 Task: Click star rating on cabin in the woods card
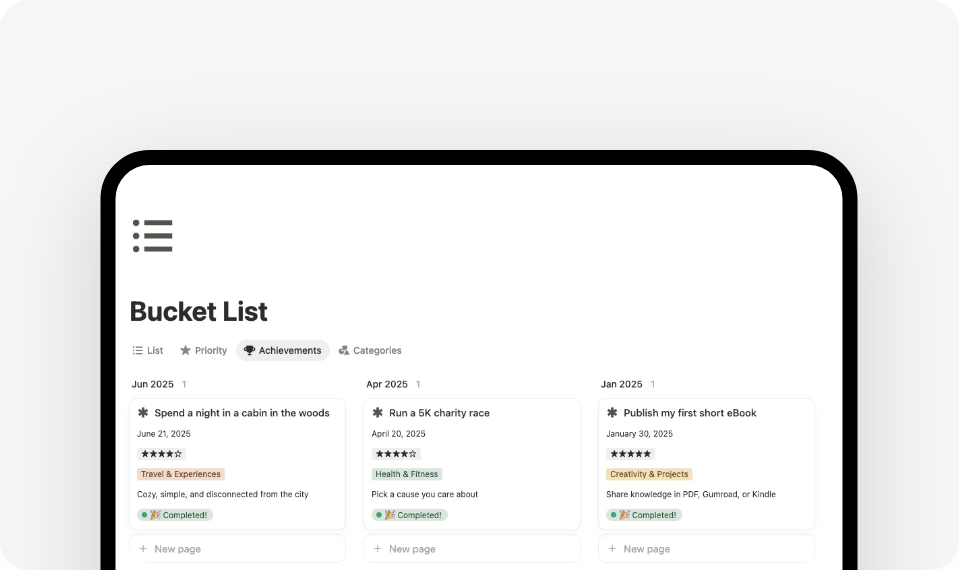tap(161, 454)
